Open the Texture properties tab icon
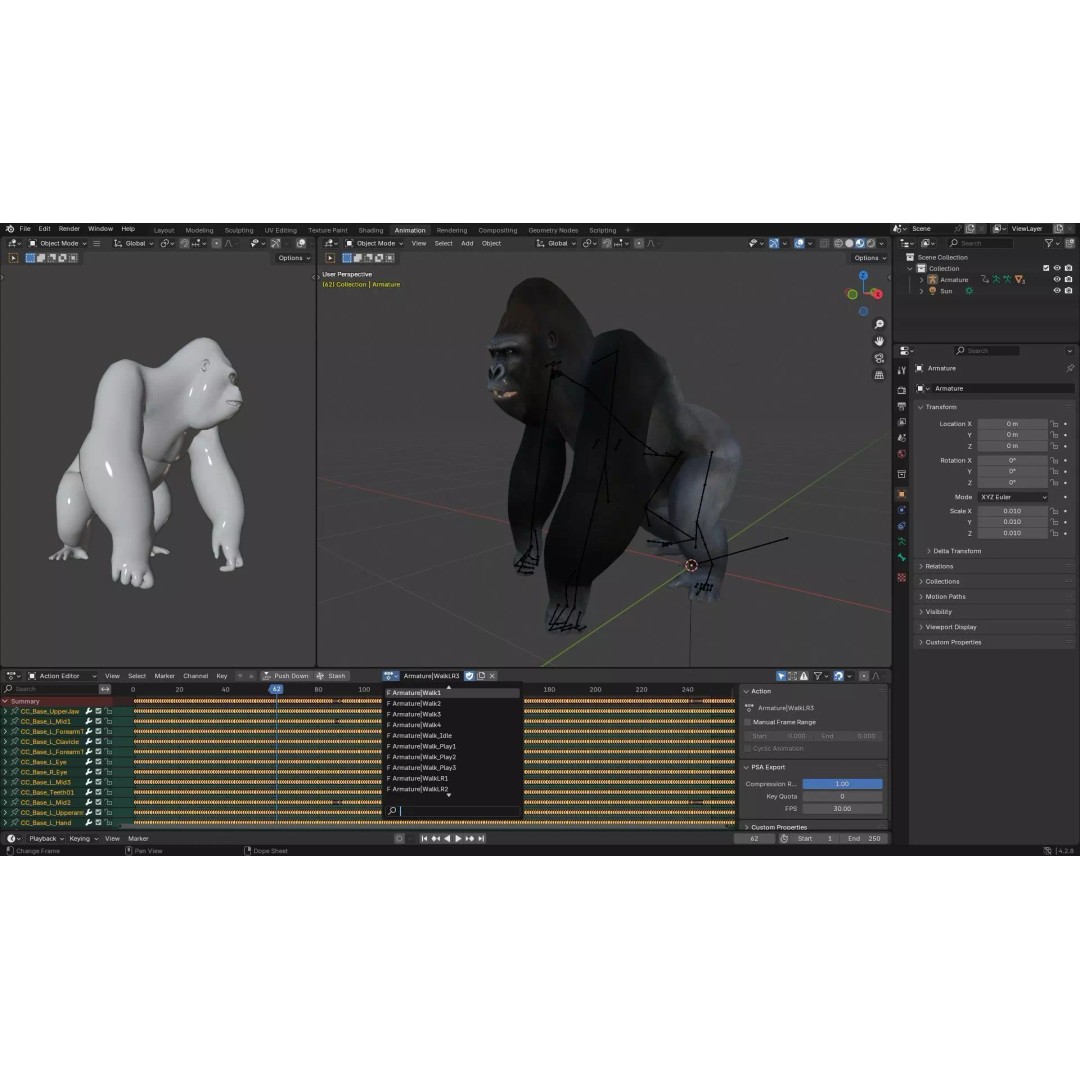Image resolution: width=1080 pixels, height=1080 pixels. point(902,577)
